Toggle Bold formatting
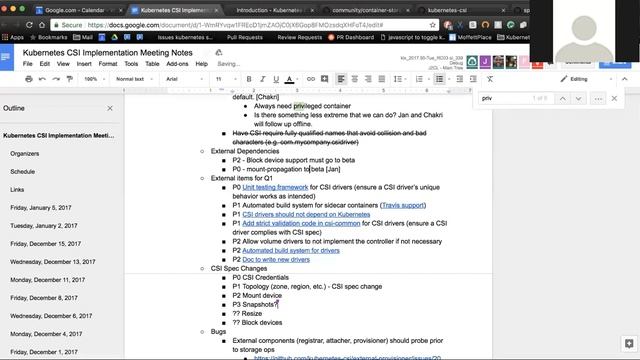640x360 pixels. (x=249, y=79)
